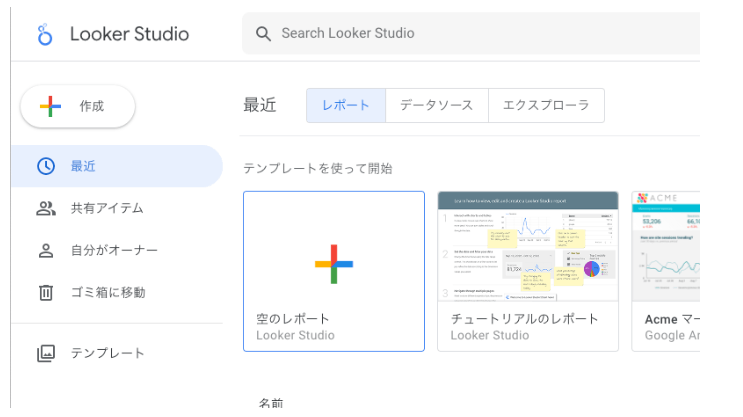This screenshot has width=743, height=417.
Task: Select the レポート tab
Action: (x=346, y=105)
